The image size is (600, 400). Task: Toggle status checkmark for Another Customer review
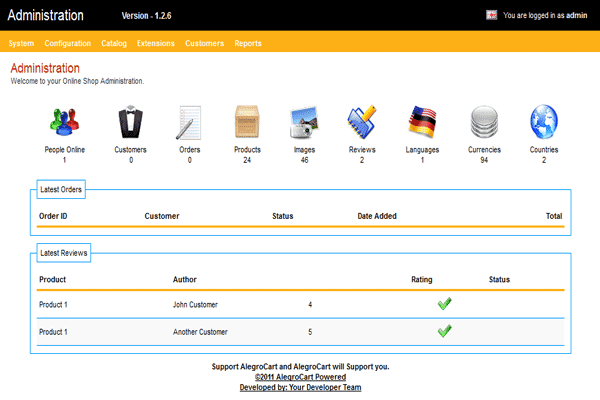point(445,331)
